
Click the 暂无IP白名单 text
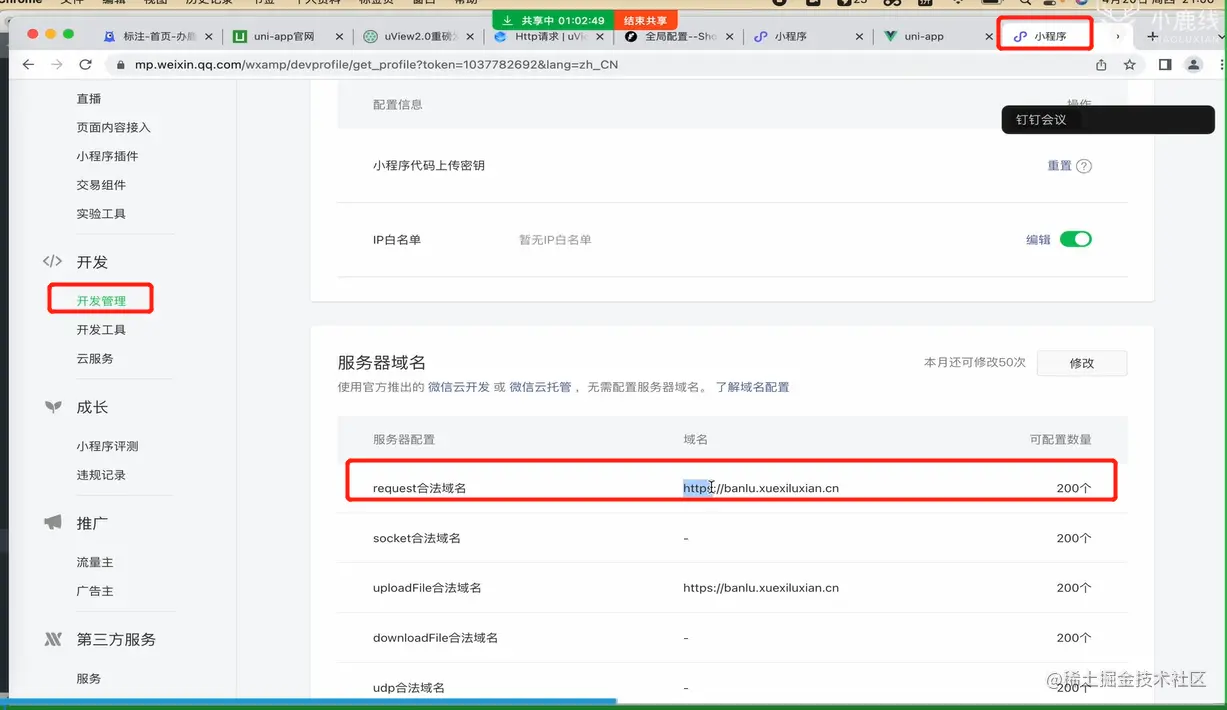555,240
